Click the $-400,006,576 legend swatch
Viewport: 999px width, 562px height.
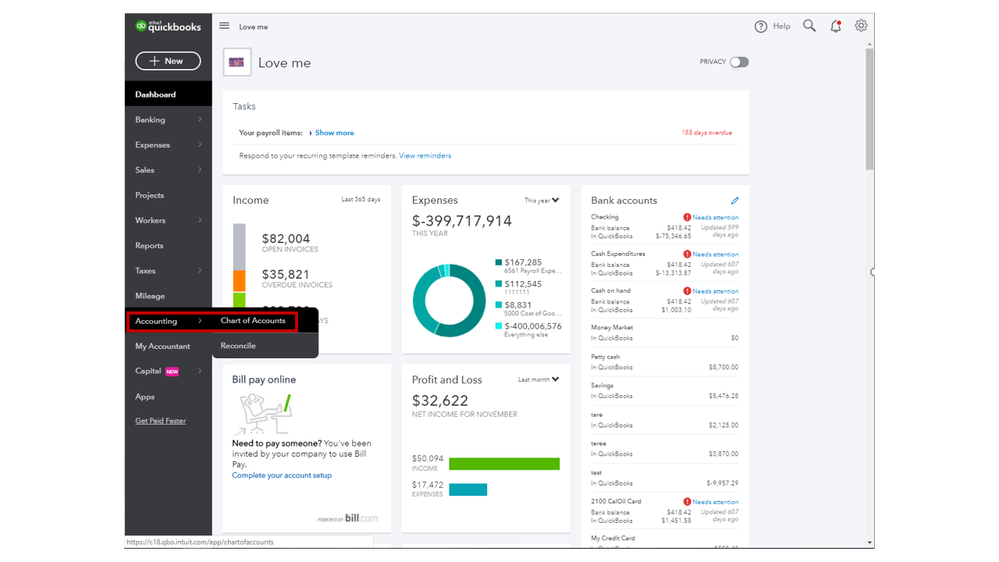[498, 326]
